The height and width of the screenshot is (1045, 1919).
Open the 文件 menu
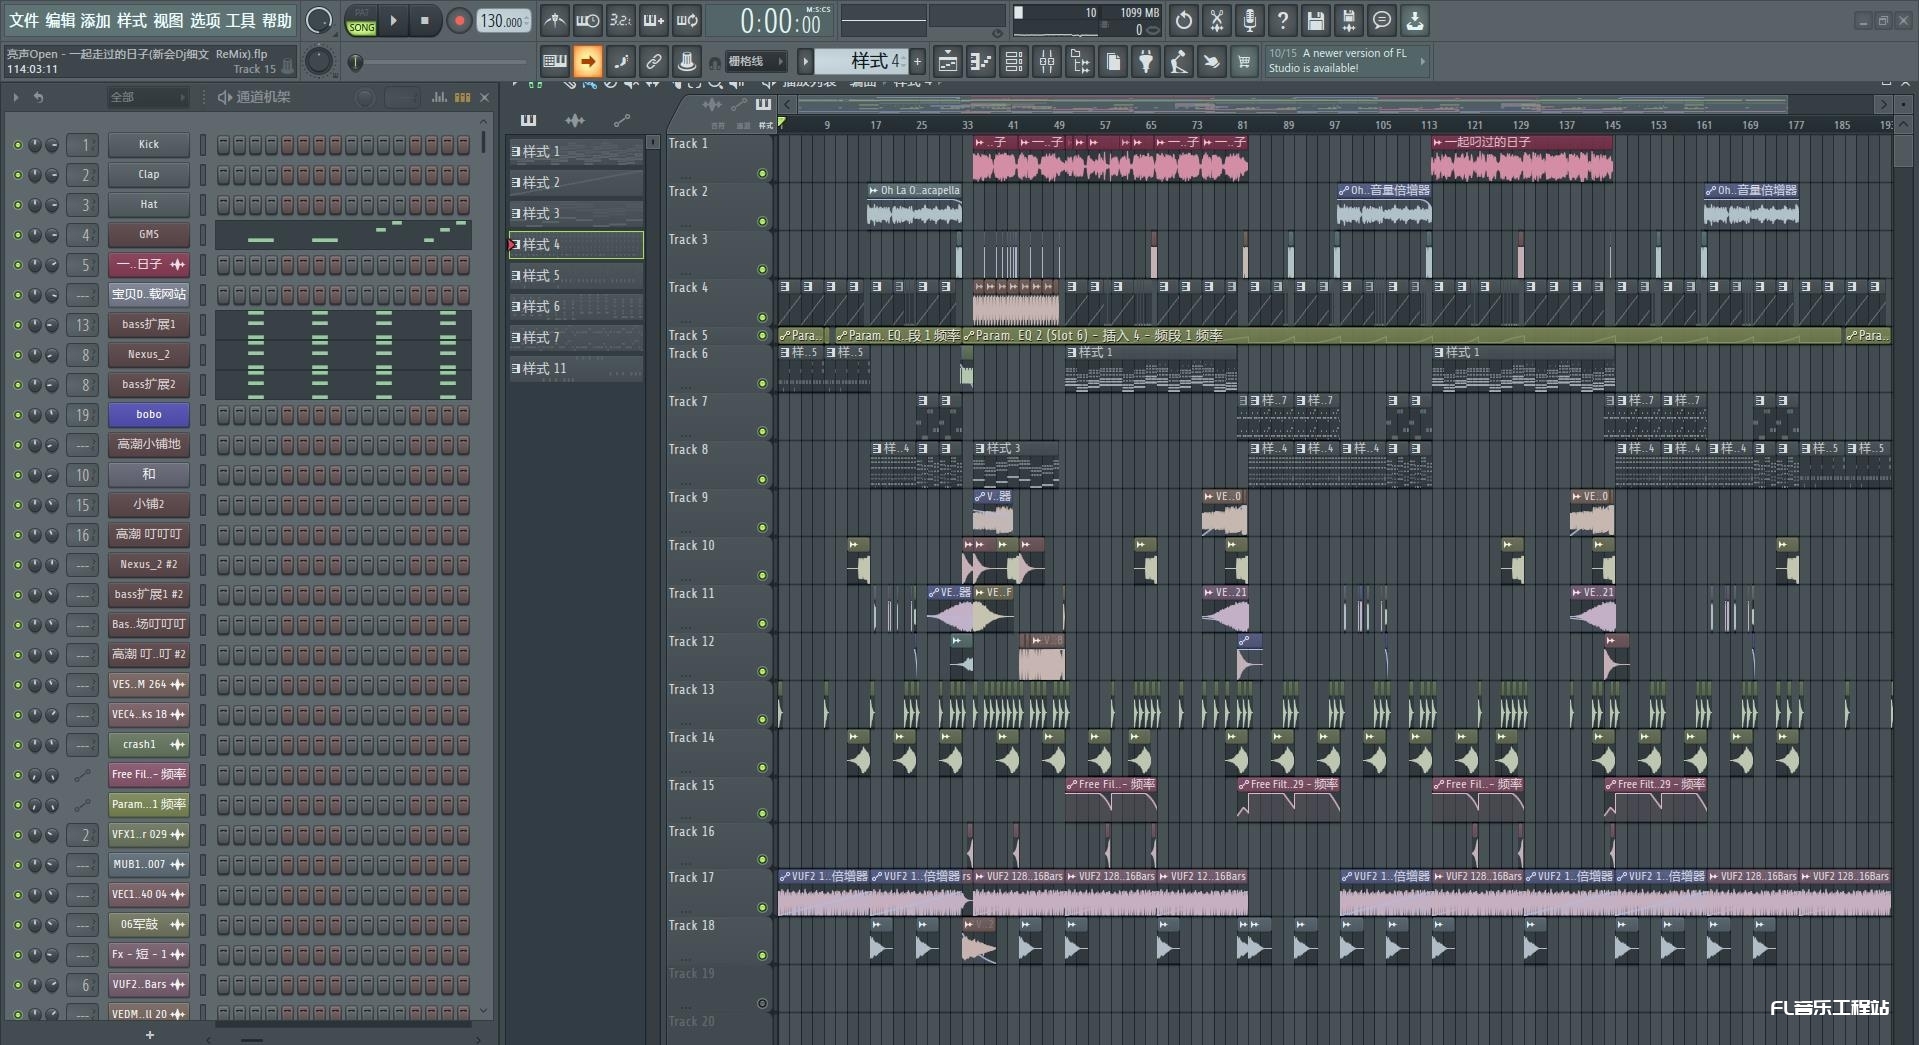pyautogui.click(x=23, y=20)
